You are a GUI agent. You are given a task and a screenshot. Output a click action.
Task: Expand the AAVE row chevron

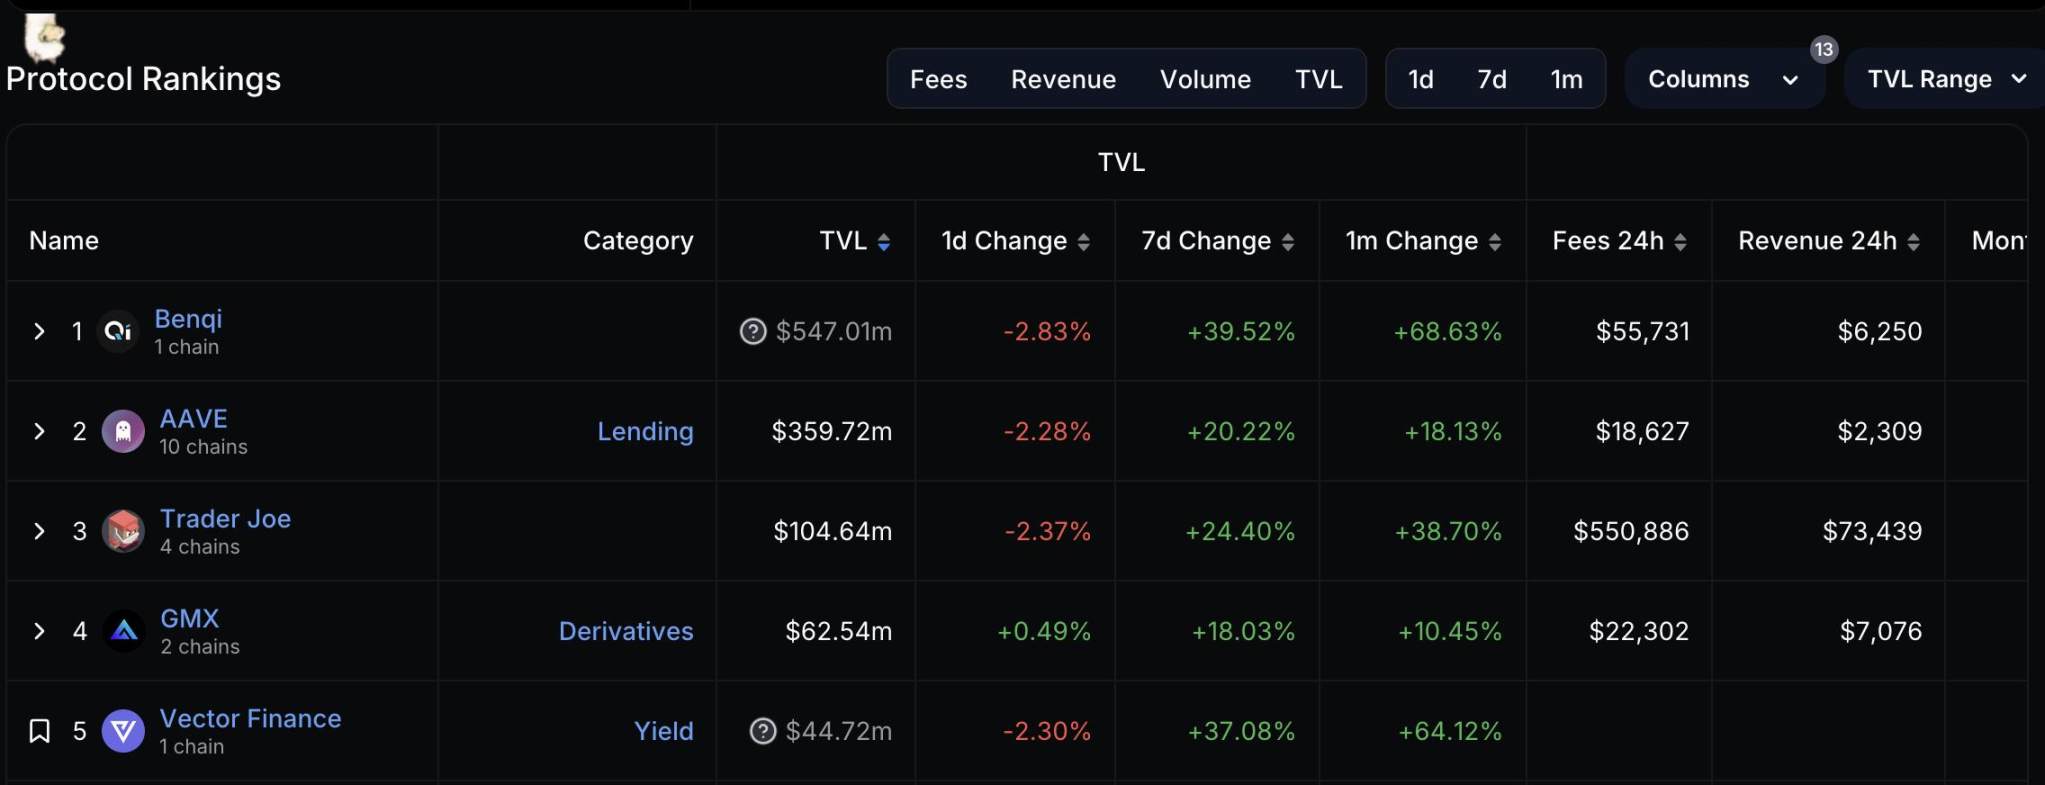[39, 431]
